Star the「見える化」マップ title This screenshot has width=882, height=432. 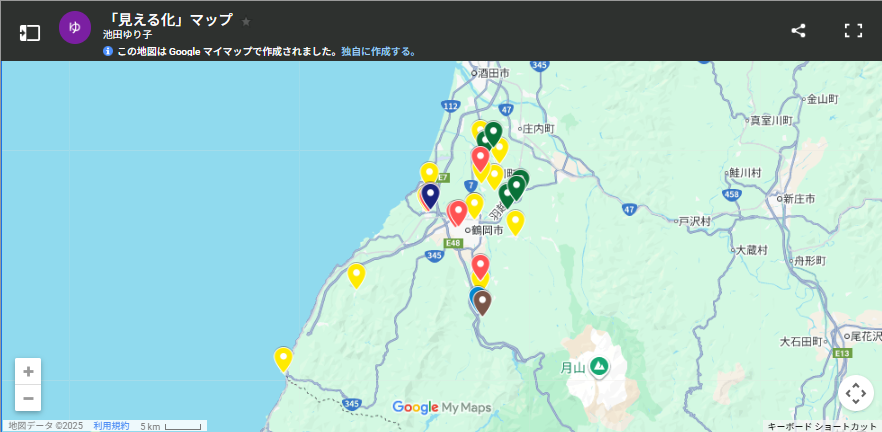pos(247,21)
